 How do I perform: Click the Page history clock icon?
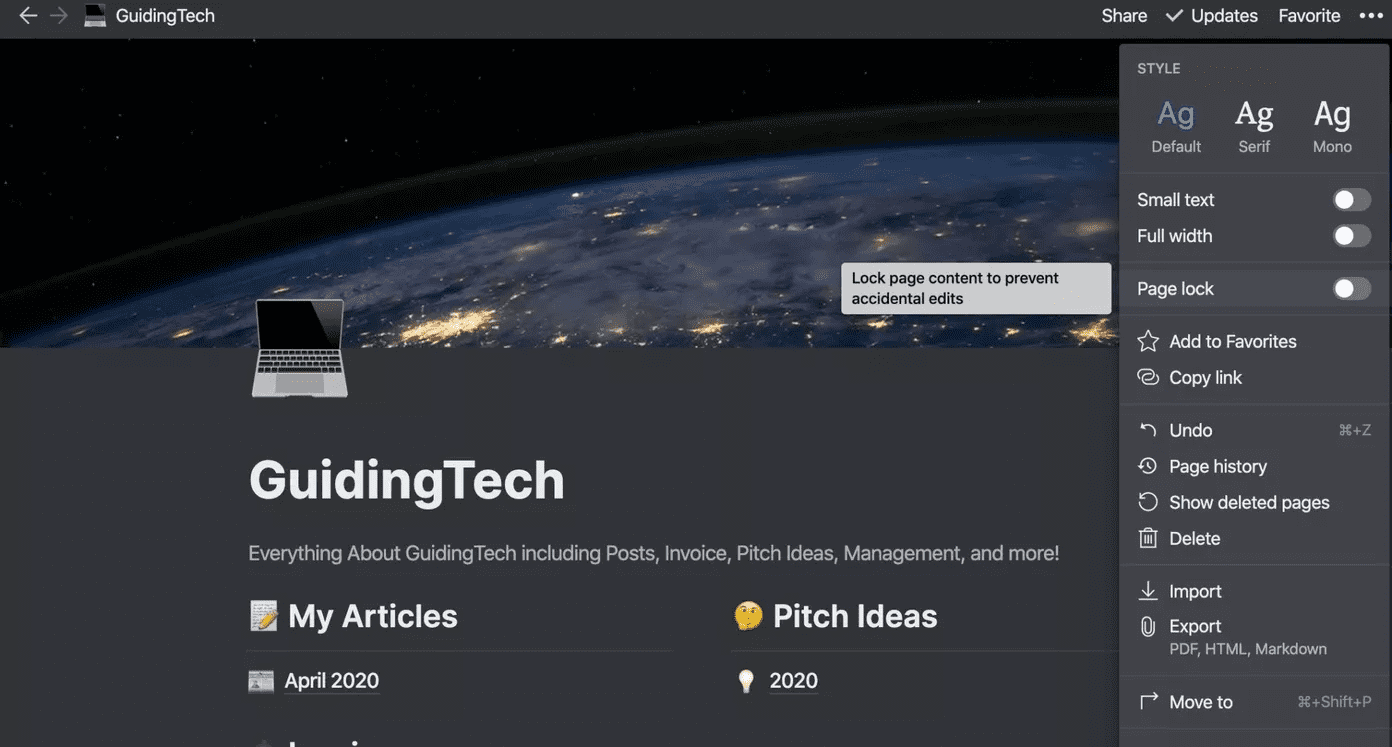(x=1148, y=466)
